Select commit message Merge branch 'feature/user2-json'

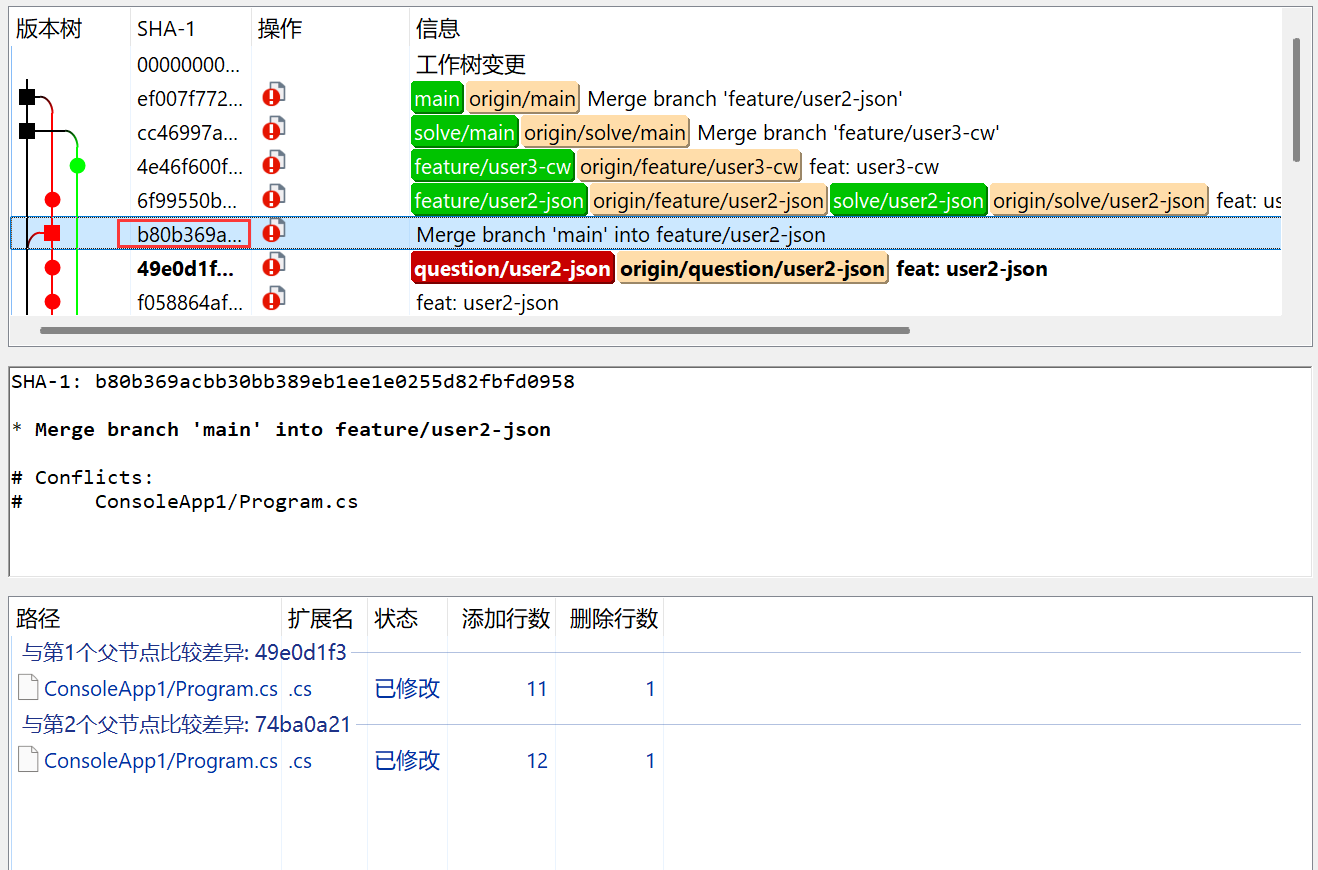point(745,98)
